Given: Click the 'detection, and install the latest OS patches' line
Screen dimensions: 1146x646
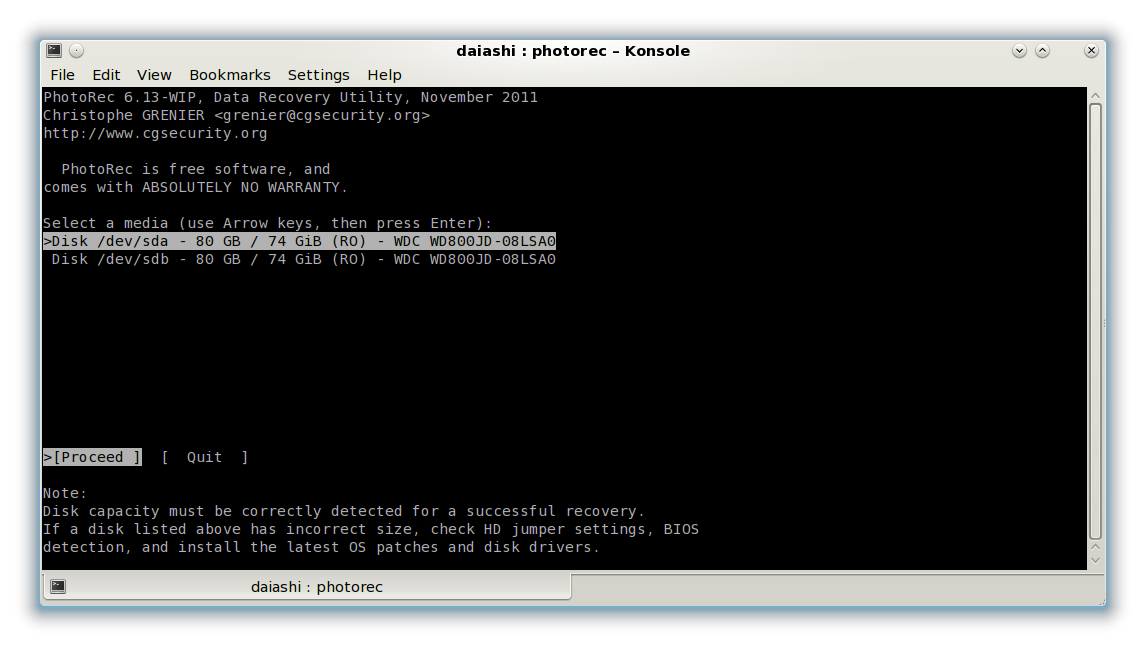Looking at the screenshot, I should 321,547.
